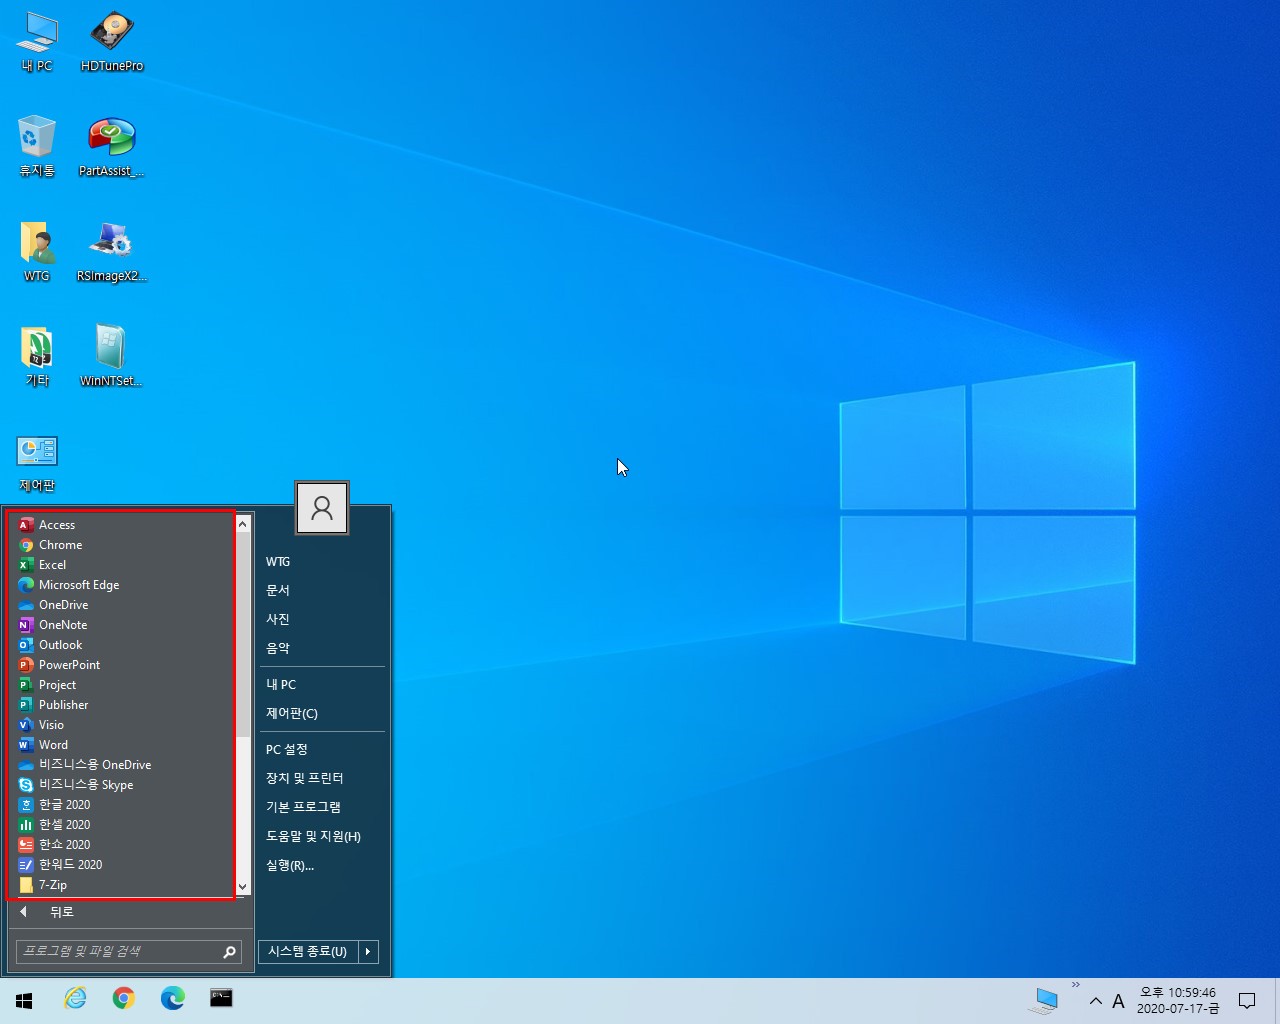Click the IME language indicator A
Image resolution: width=1280 pixels, height=1024 pixels.
1118,1001
